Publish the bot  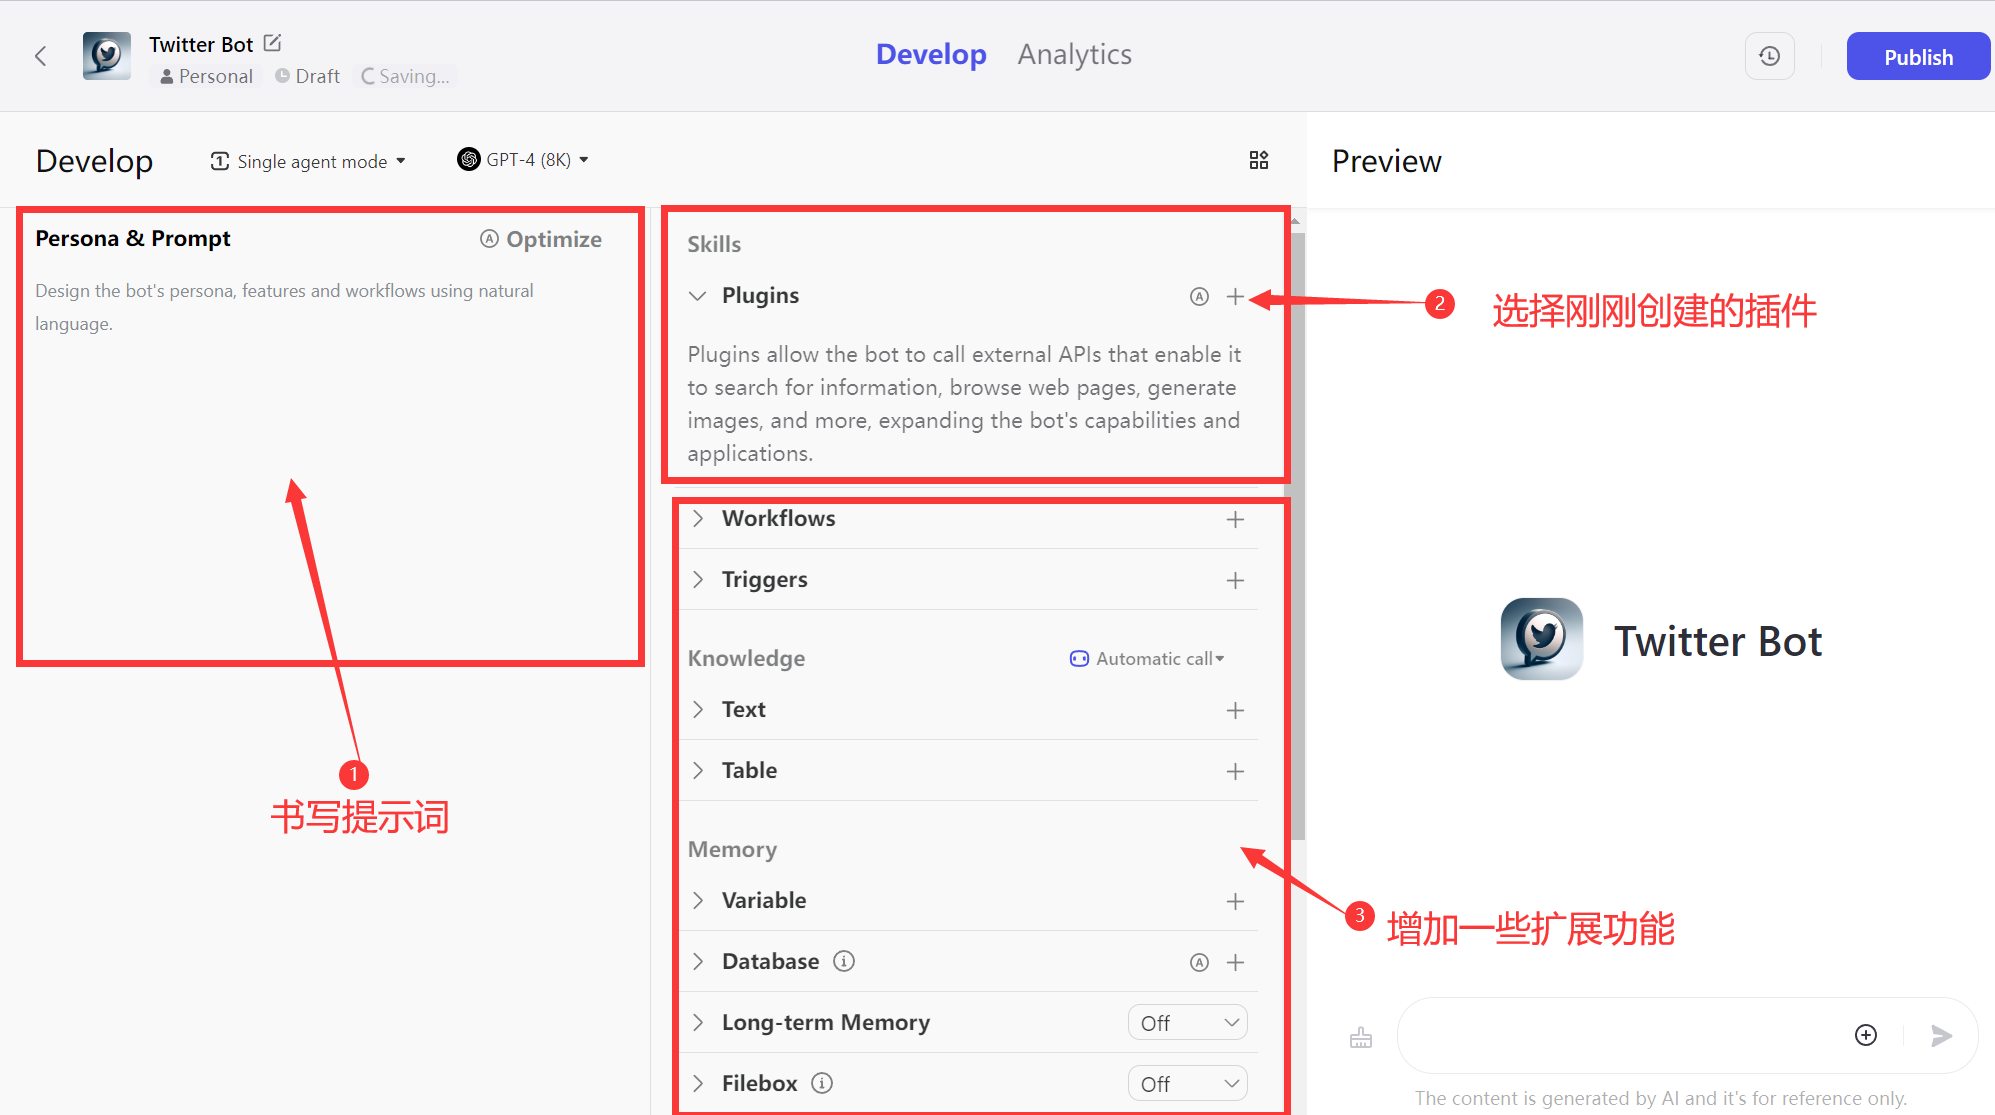point(1917,57)
